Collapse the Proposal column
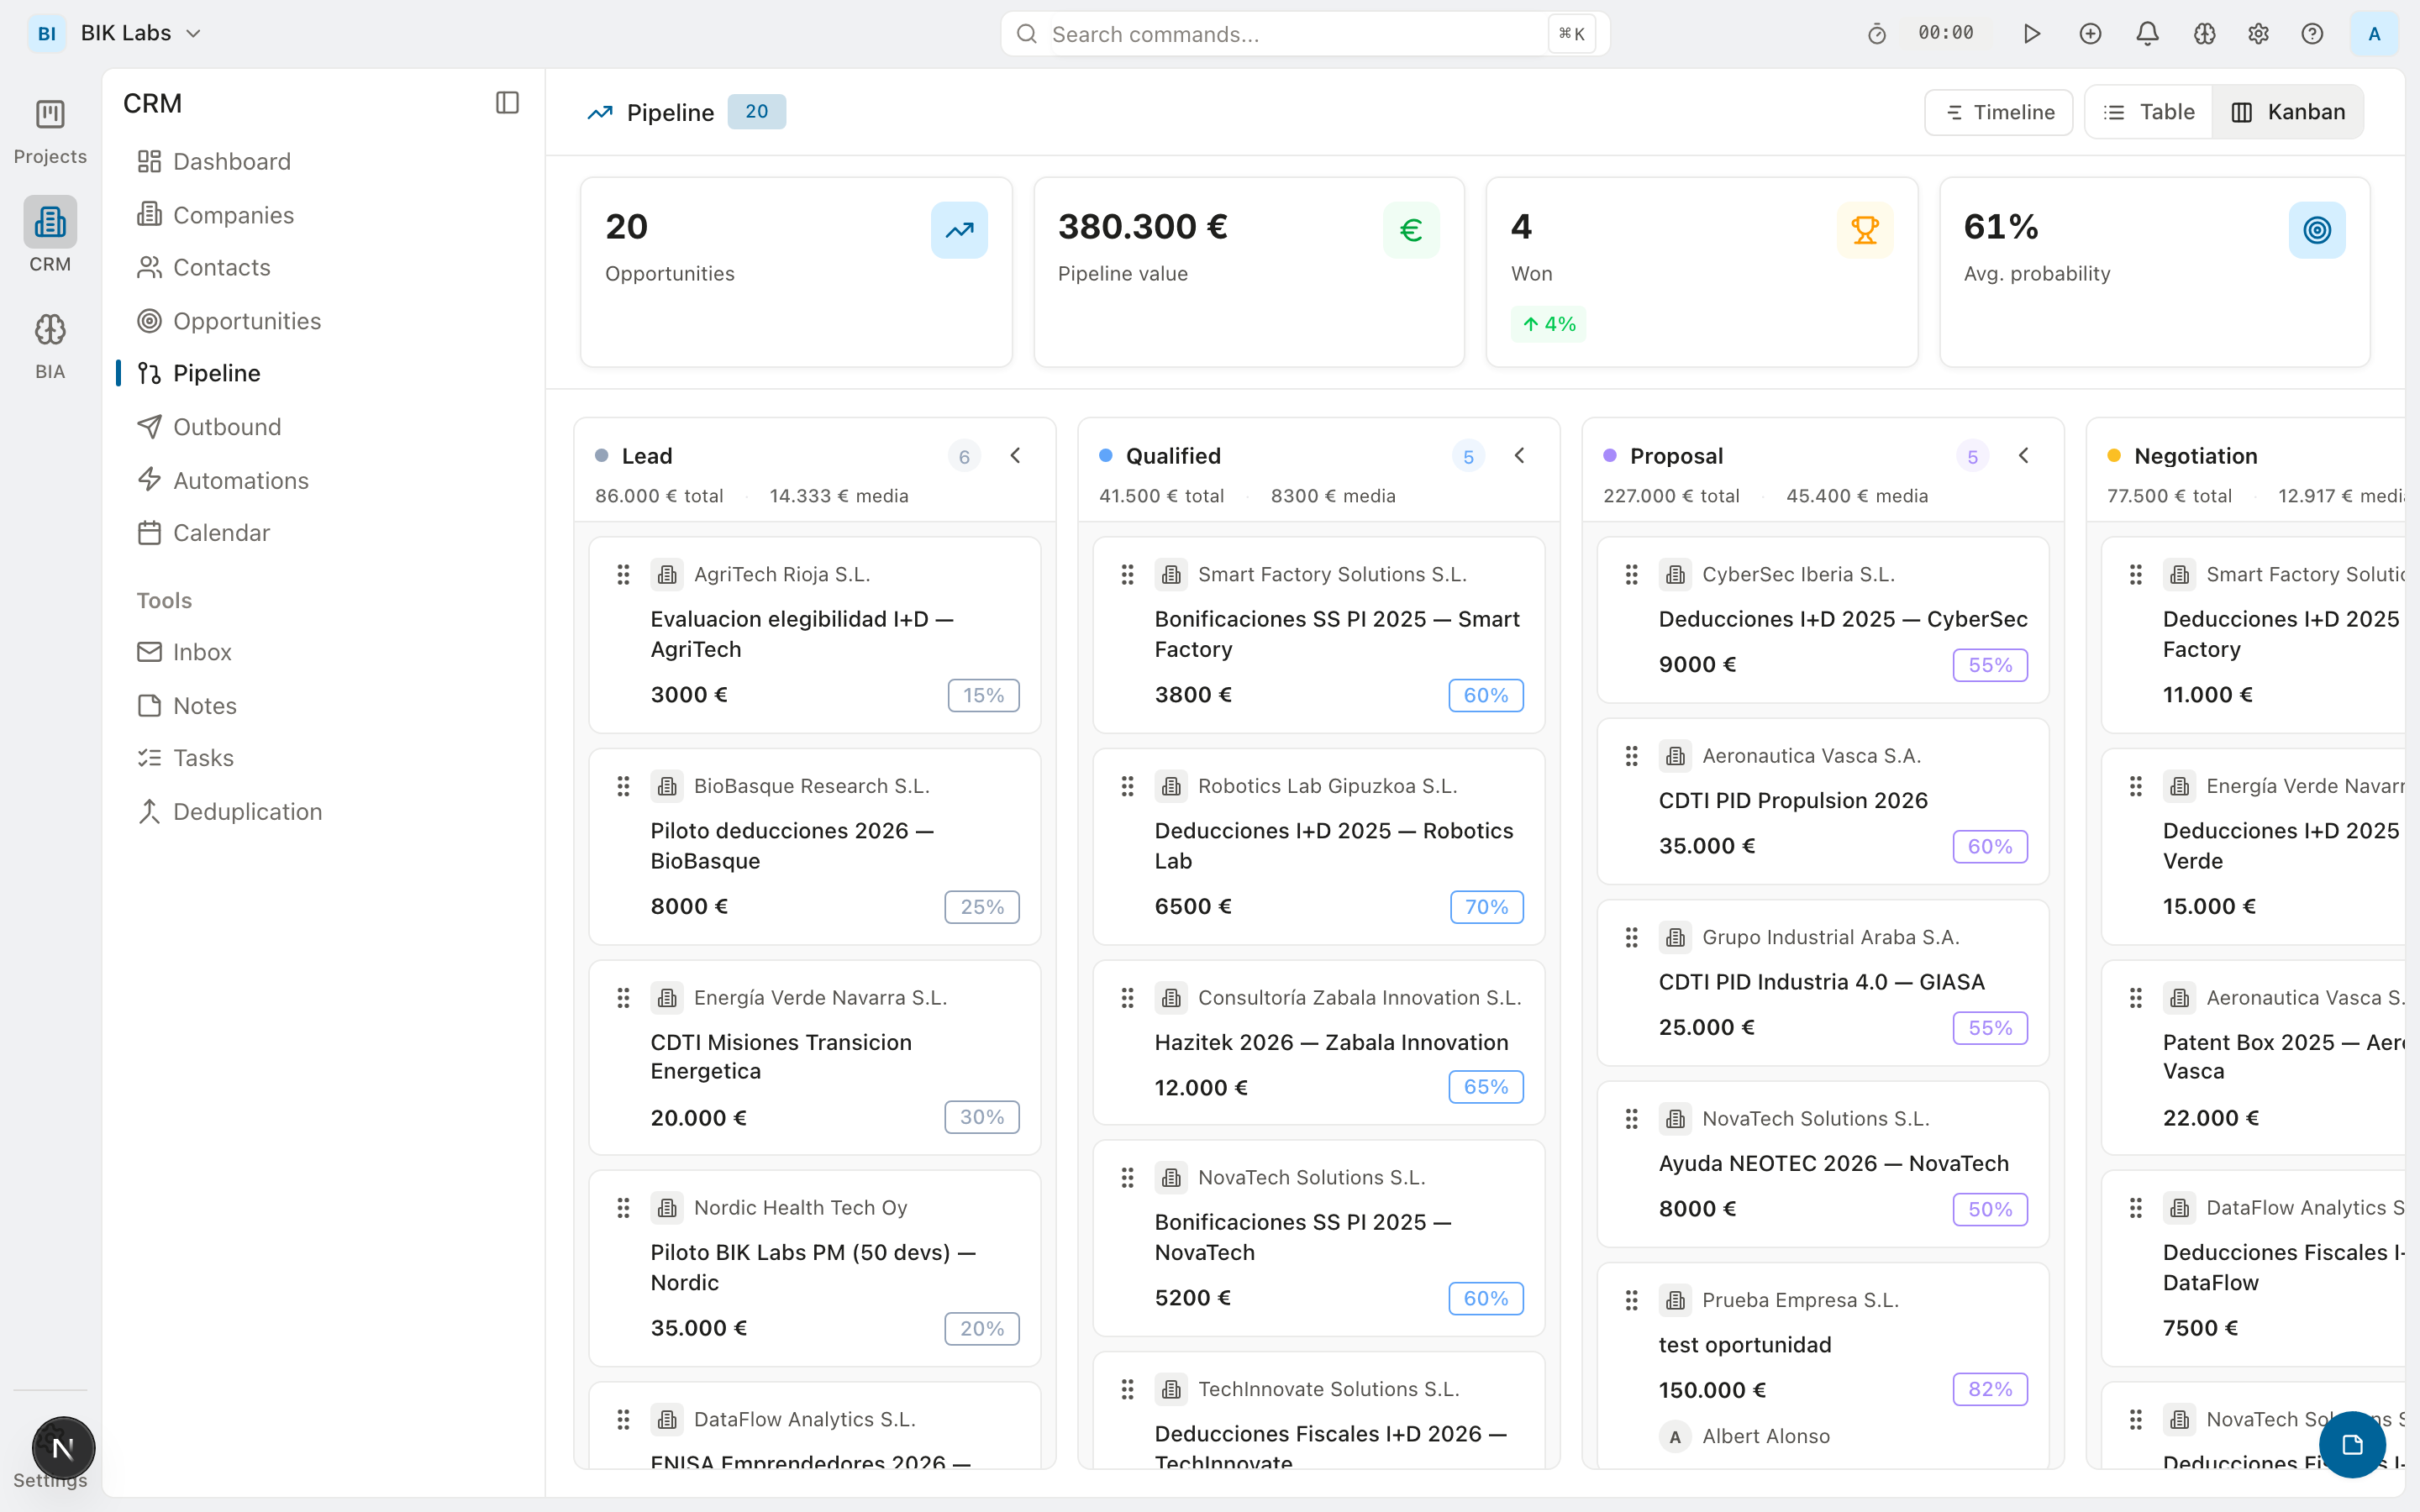 coord(2024,455)
